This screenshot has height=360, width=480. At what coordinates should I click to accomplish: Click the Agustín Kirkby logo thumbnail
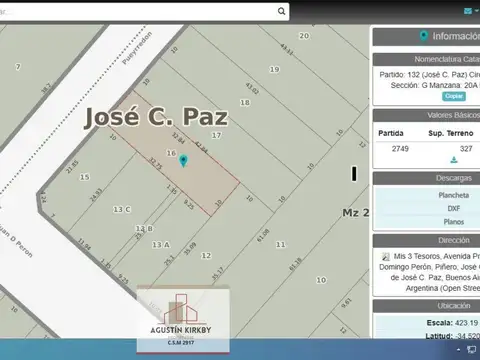click(x=183, y=319)
